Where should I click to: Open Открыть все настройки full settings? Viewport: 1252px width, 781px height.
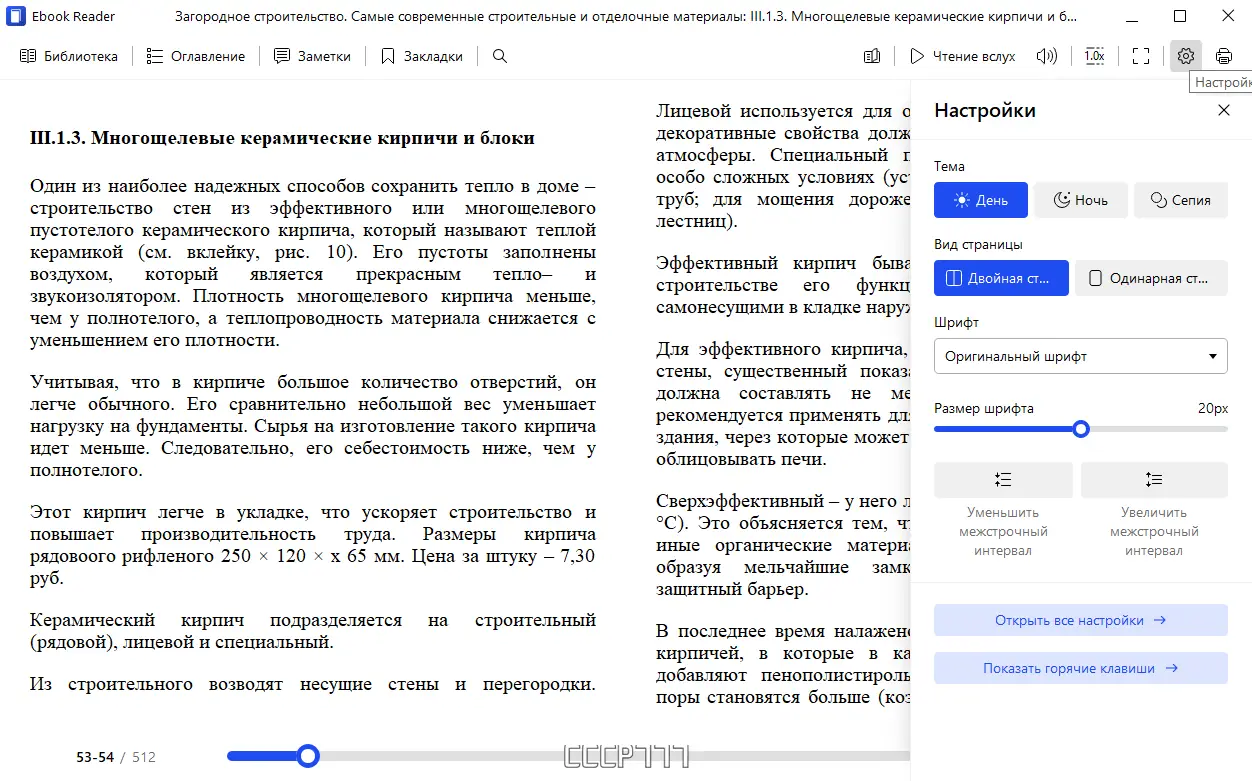pos(1080,620)
